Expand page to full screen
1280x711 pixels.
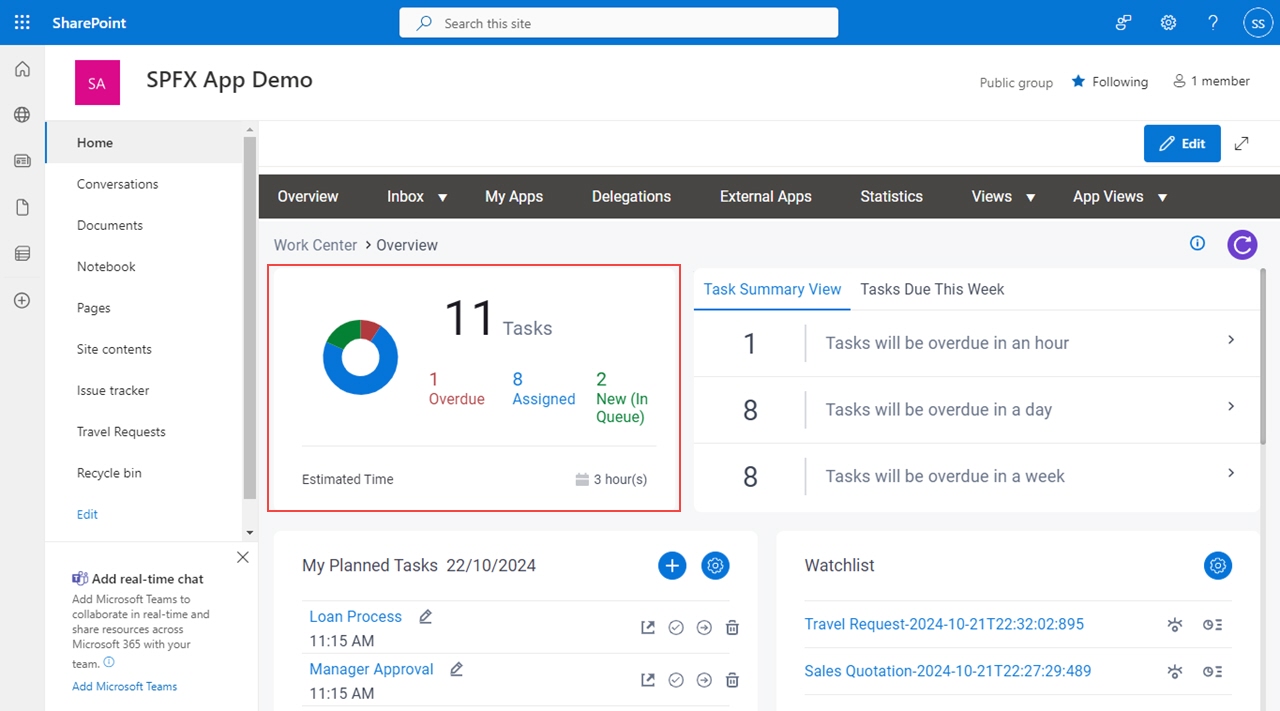[1241, 143]
